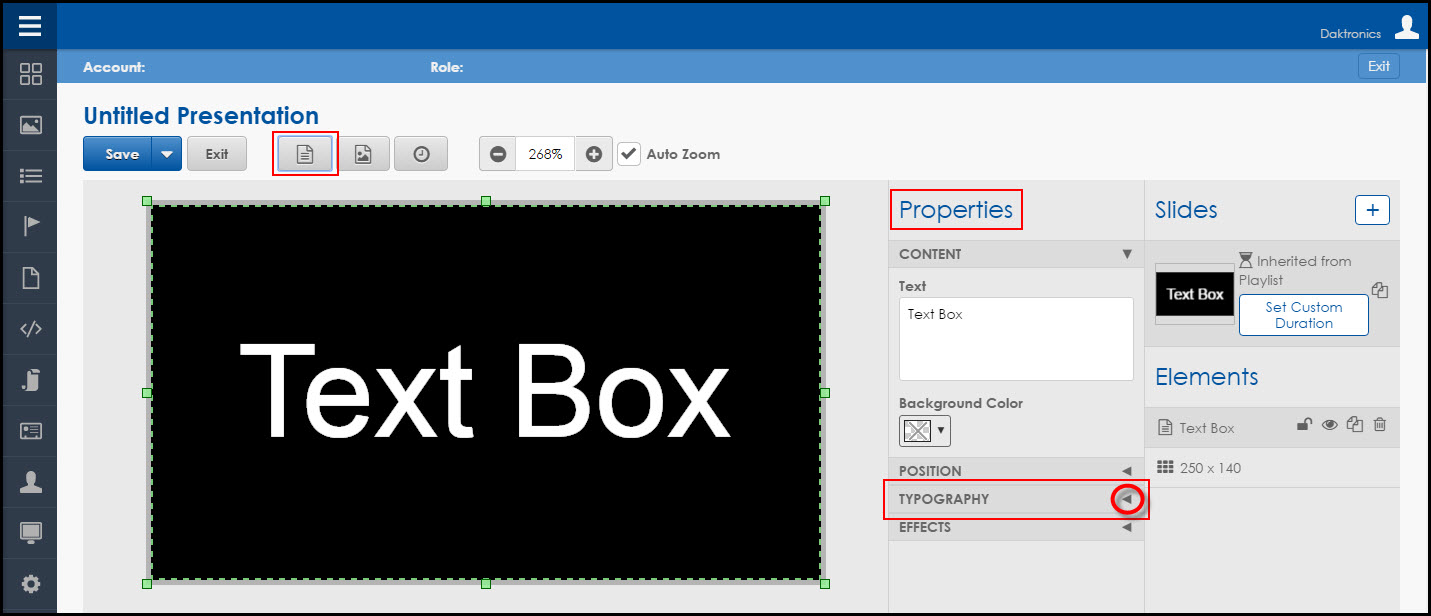Image resolution: width=1431 pixels, height=616 pixels.
Task: Expand the Position section
Action: 1127,471
